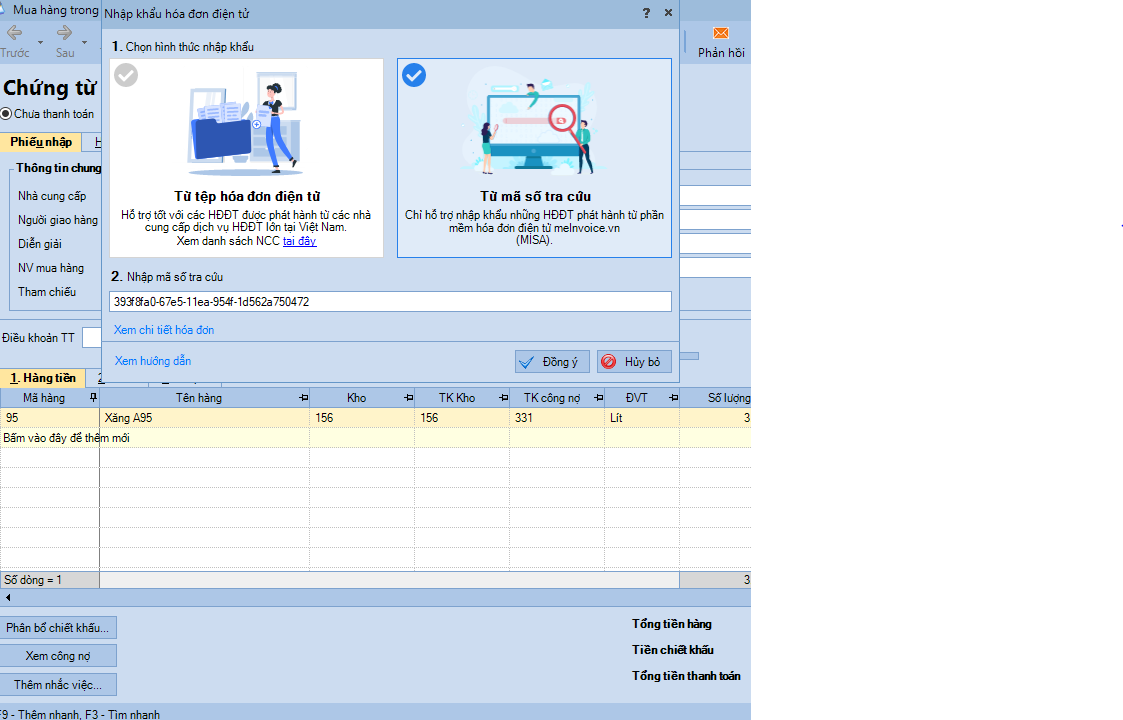Click the Trước back arrow icon

click(14, 33)
